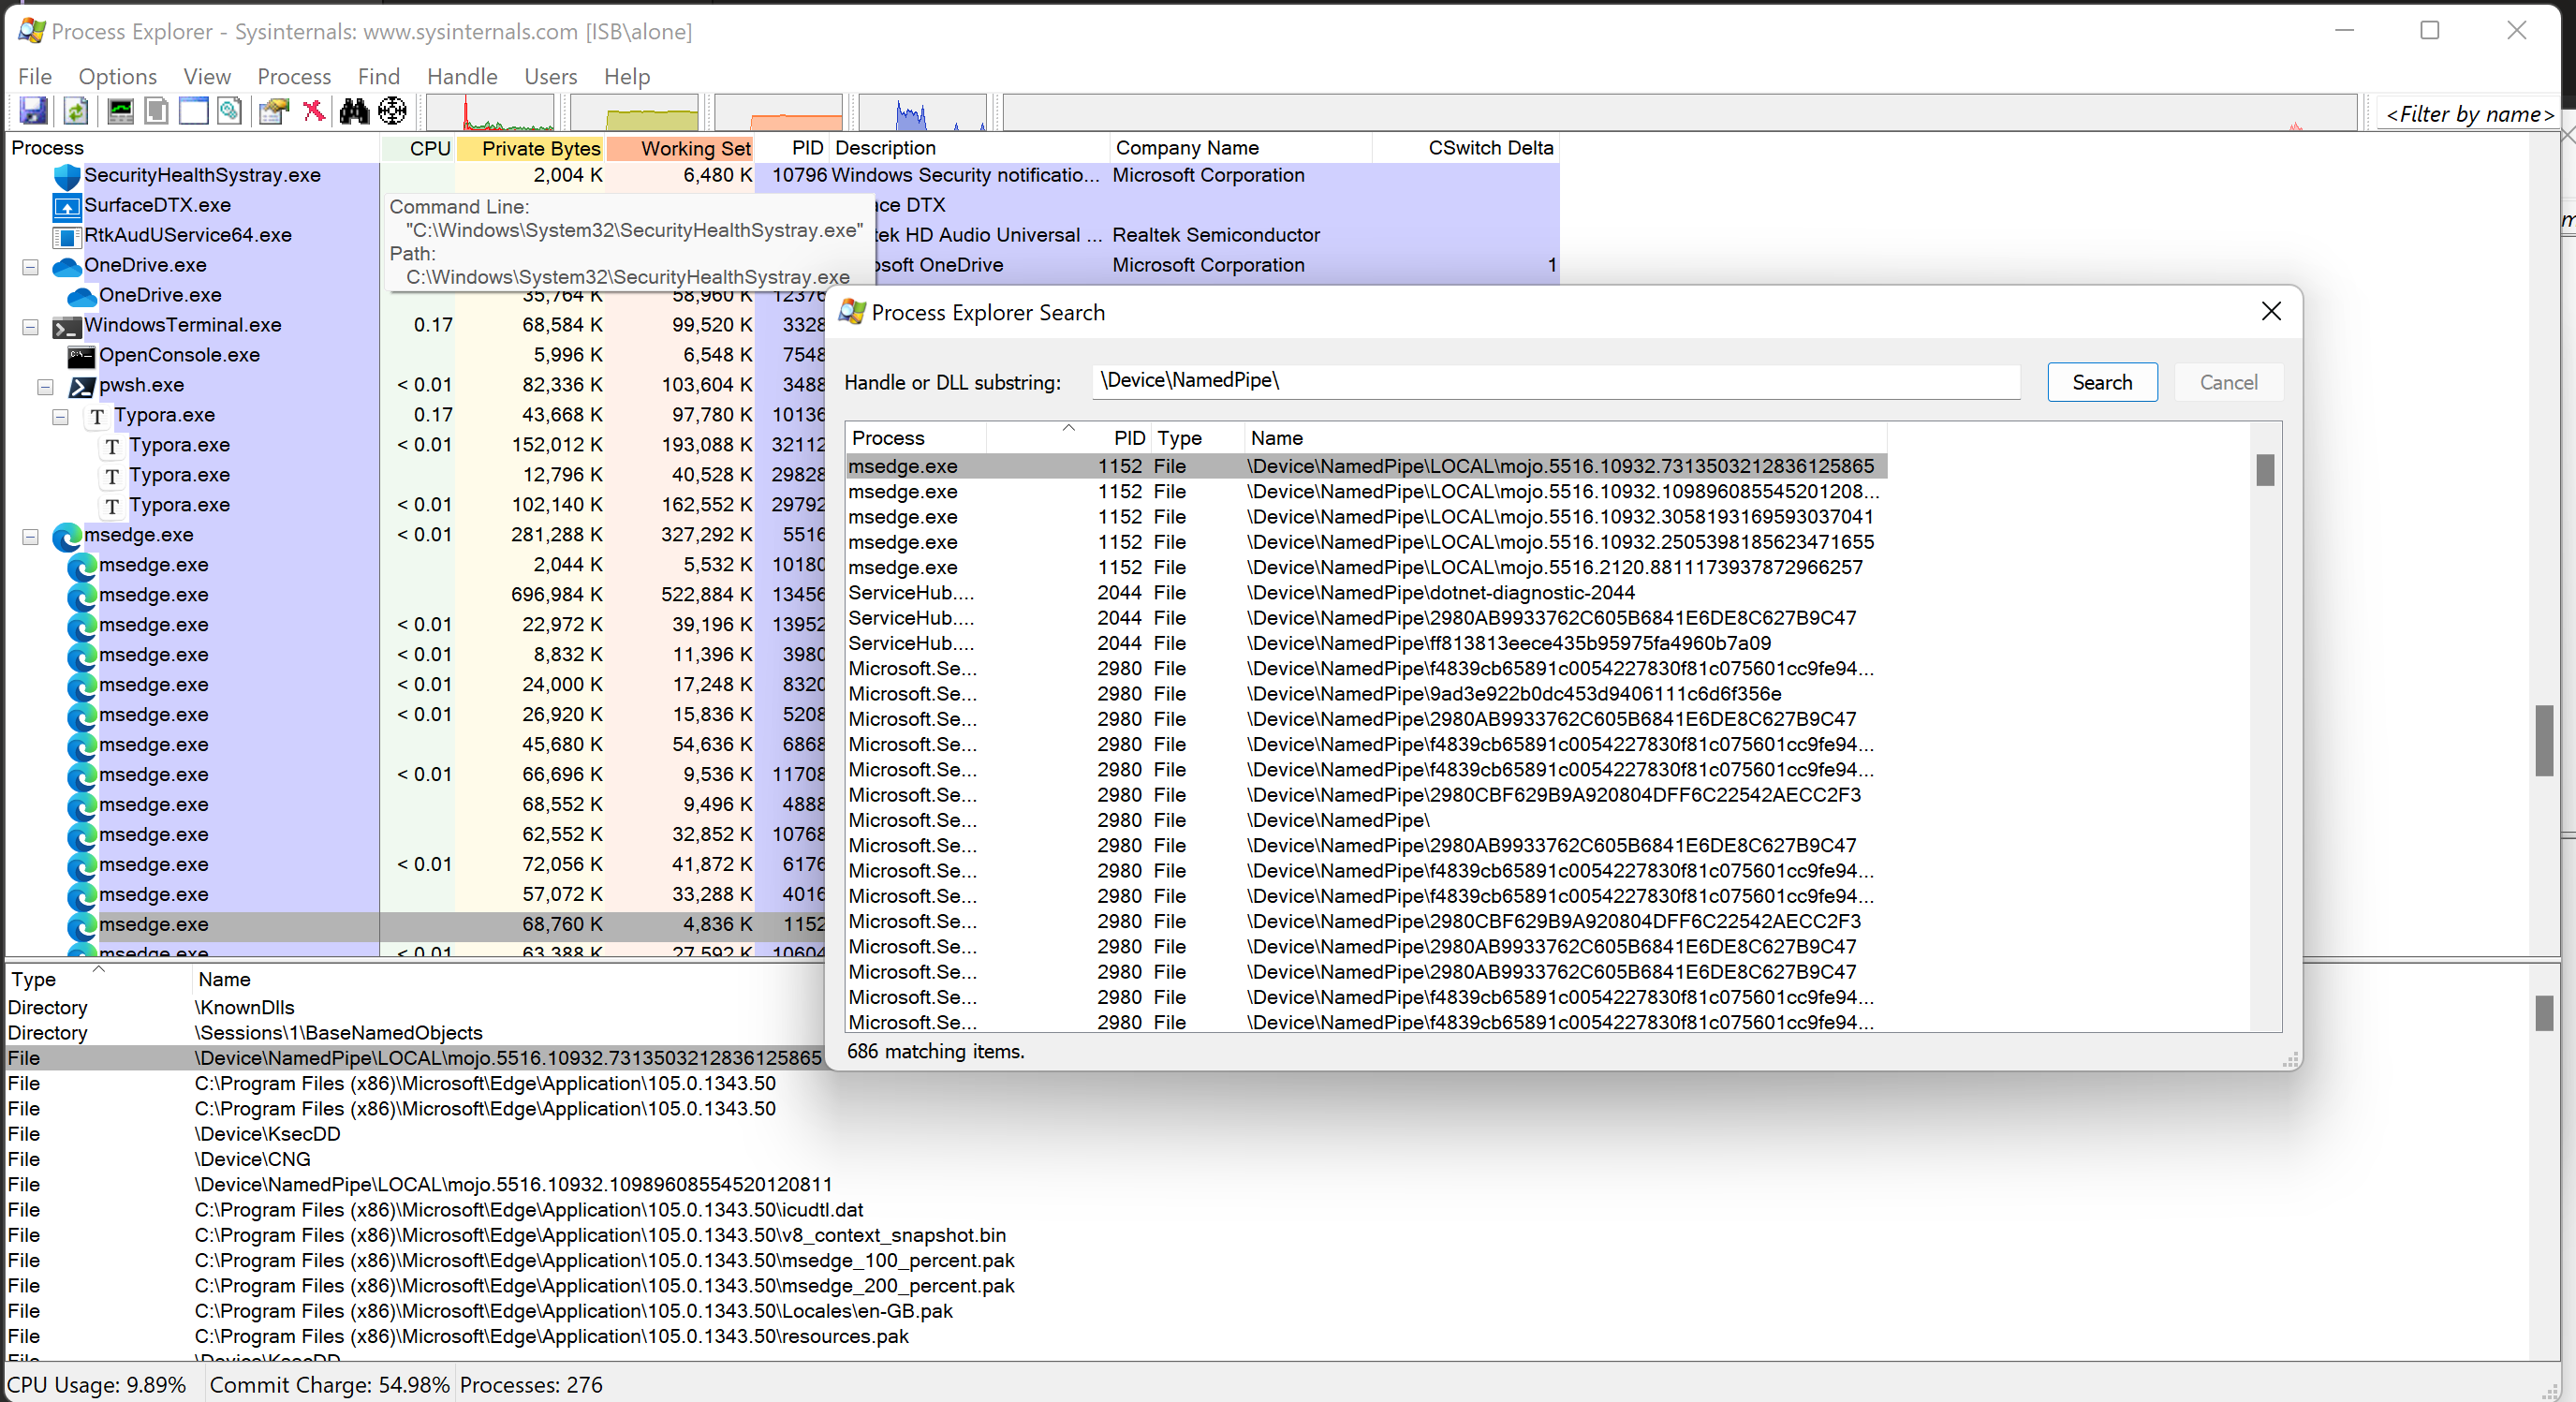Collapse the pwsh.exe process tree
Viewport: 2576px width, 1402px height.
point(45,387)
